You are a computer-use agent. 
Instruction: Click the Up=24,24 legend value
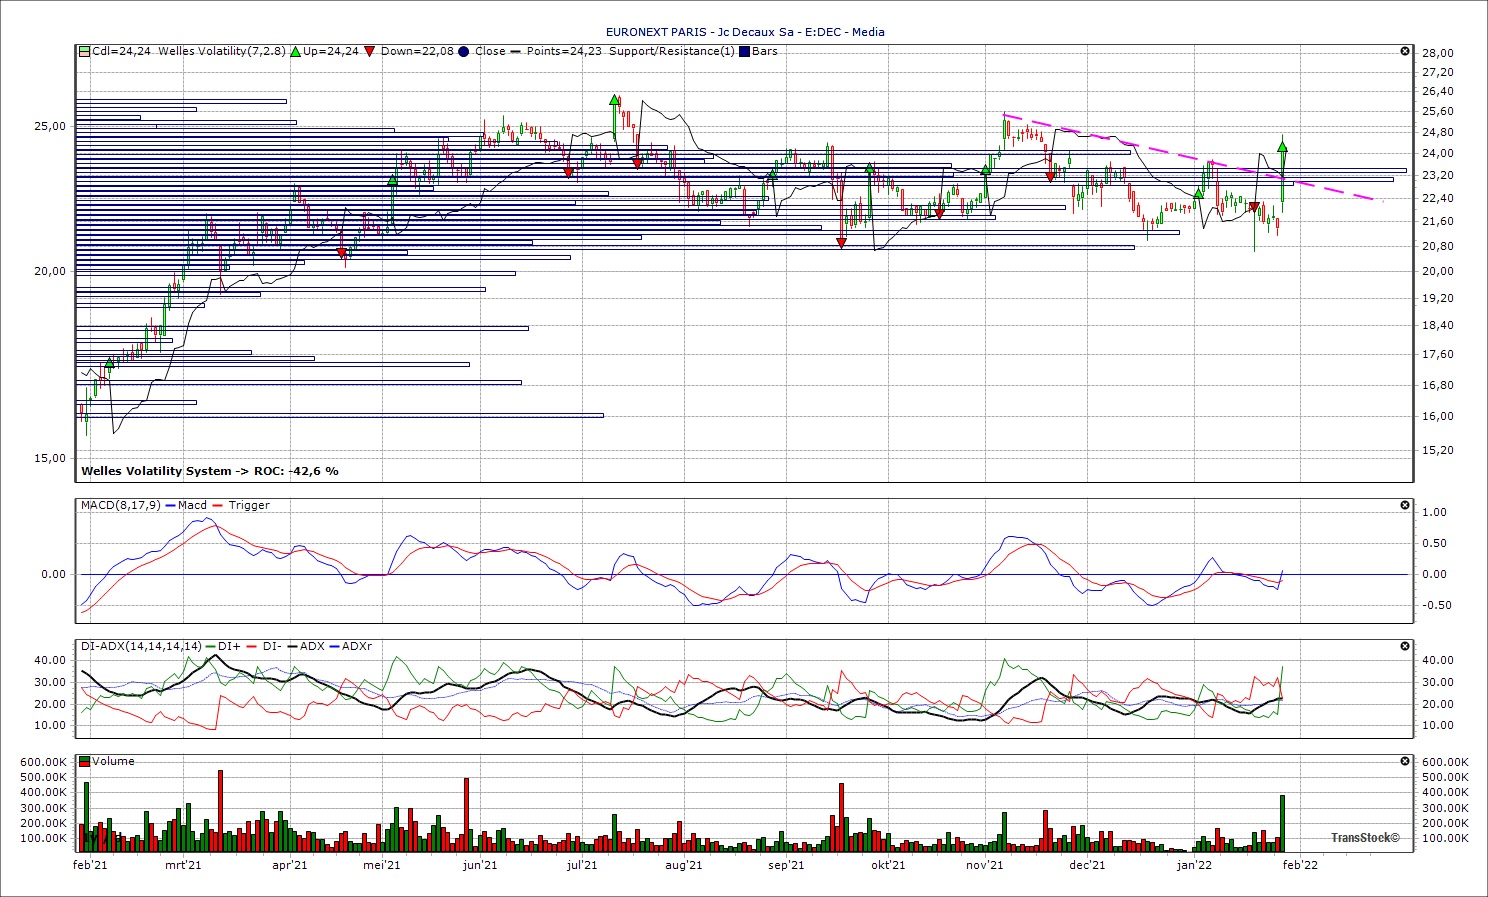click(x=331, y=51)
